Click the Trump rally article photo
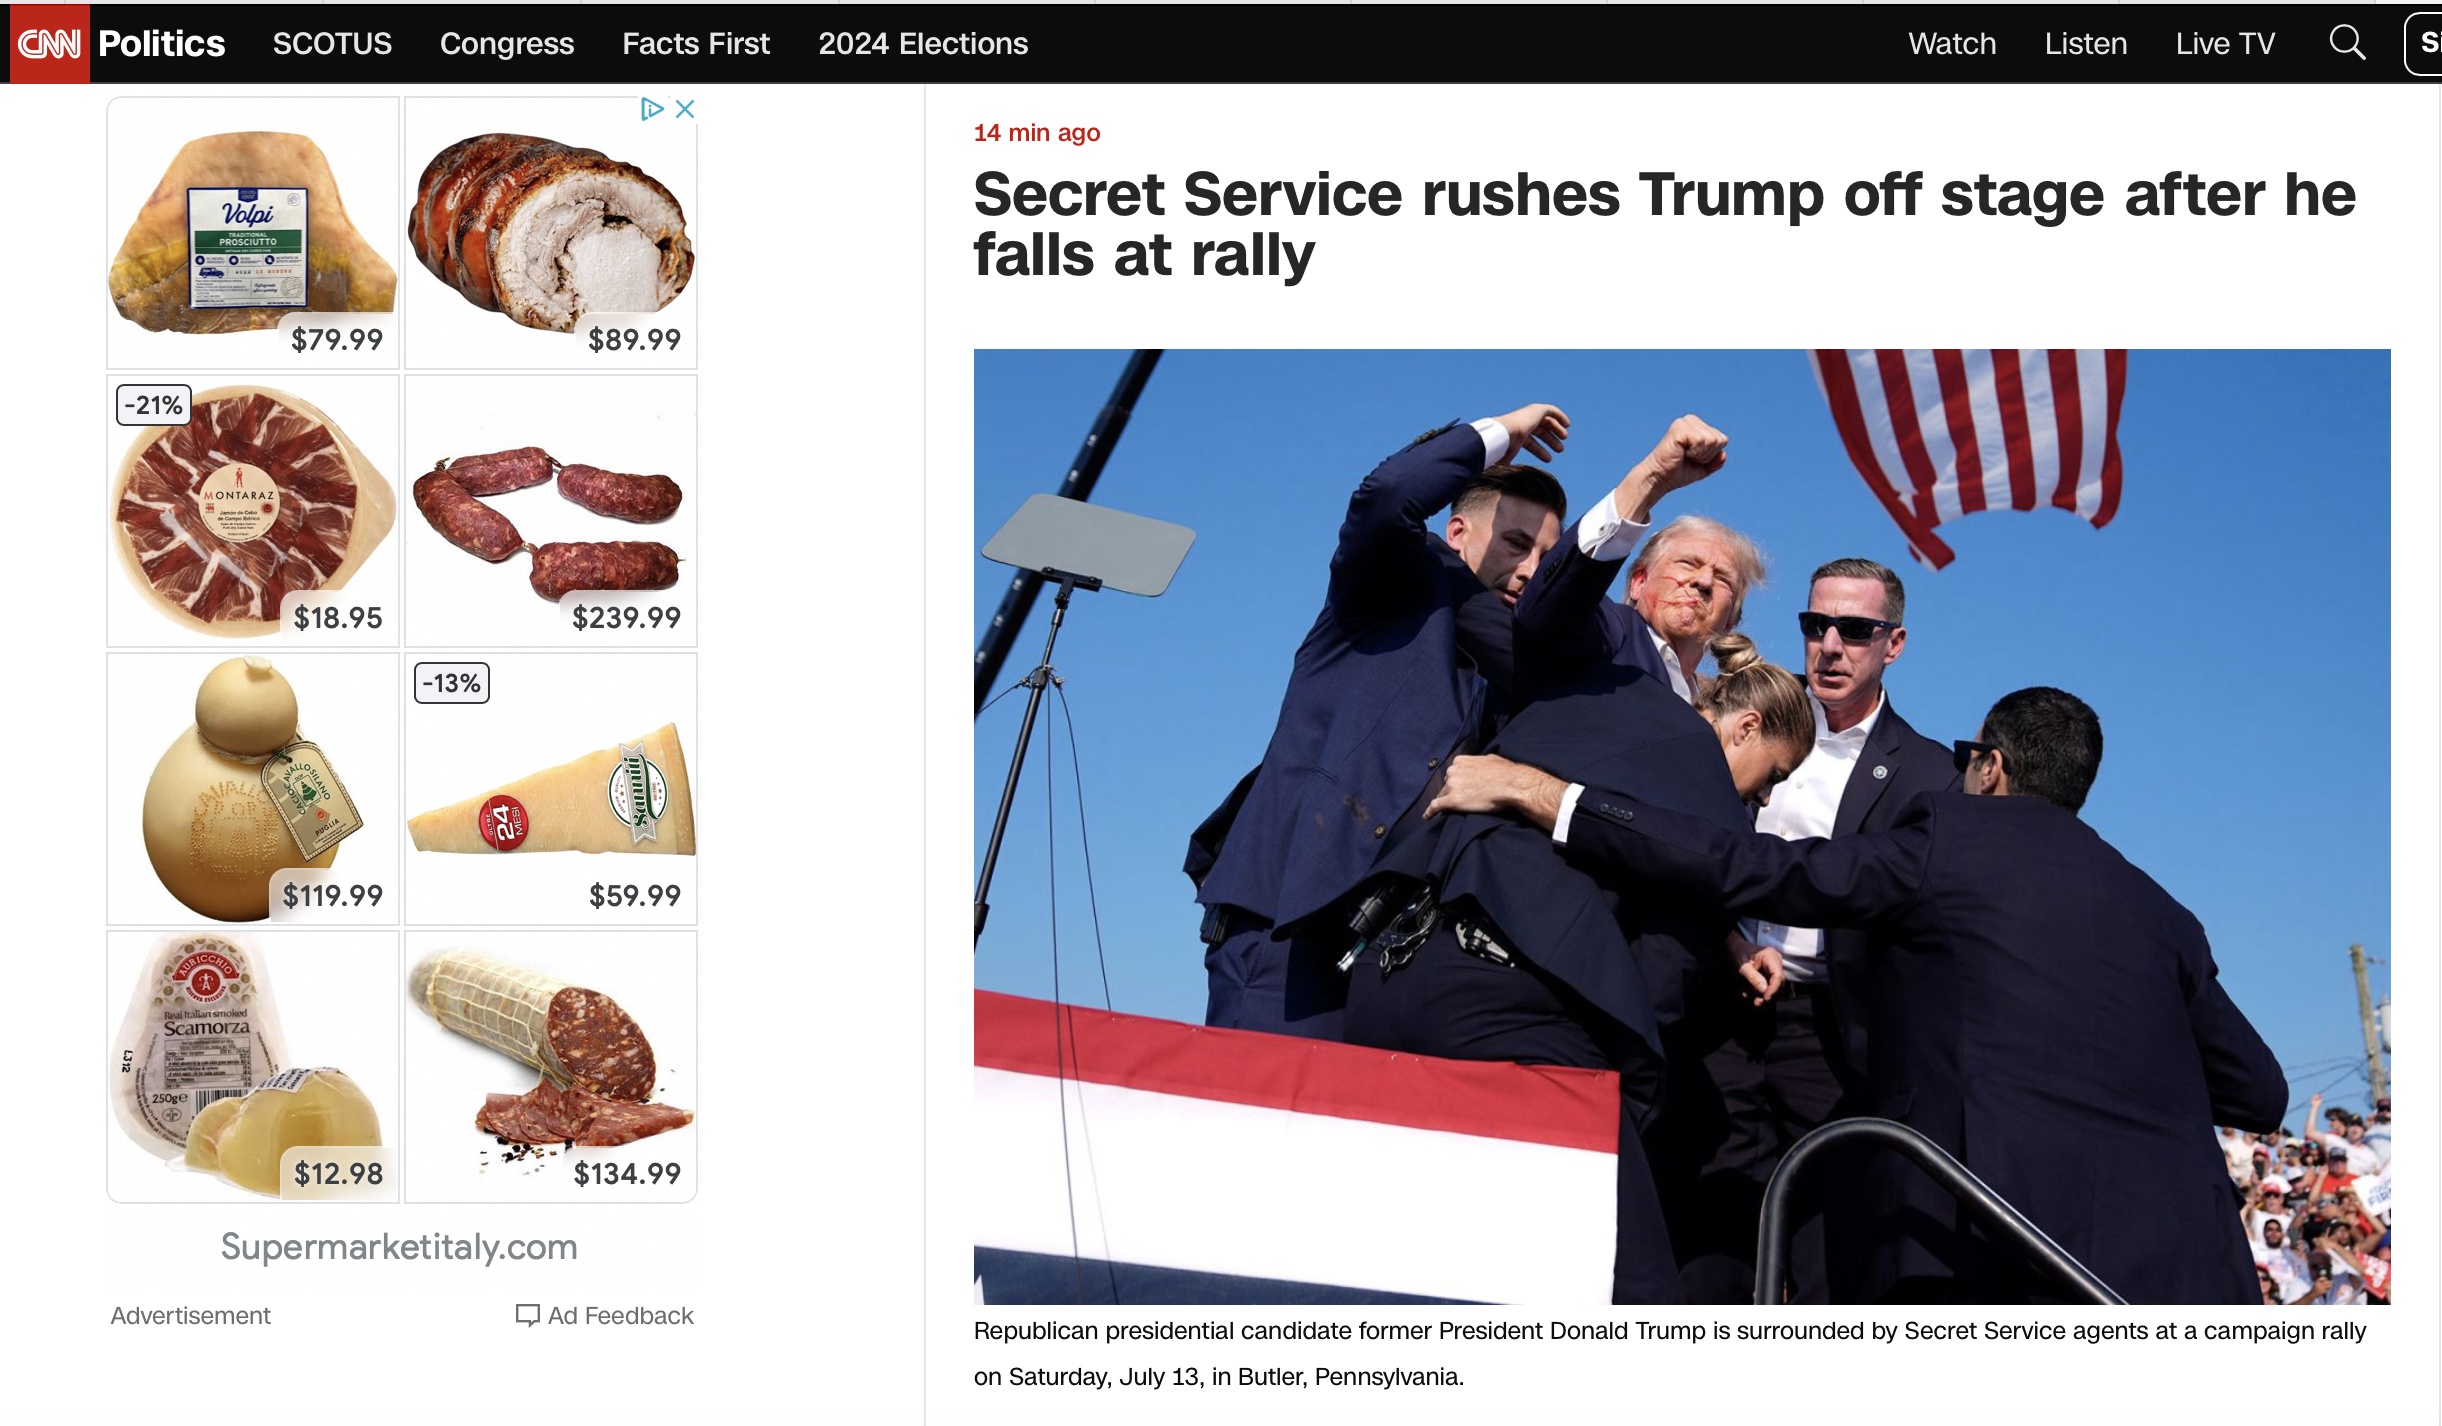The height and width of the screenshot is (1426, 2442). coord(1682,826)
